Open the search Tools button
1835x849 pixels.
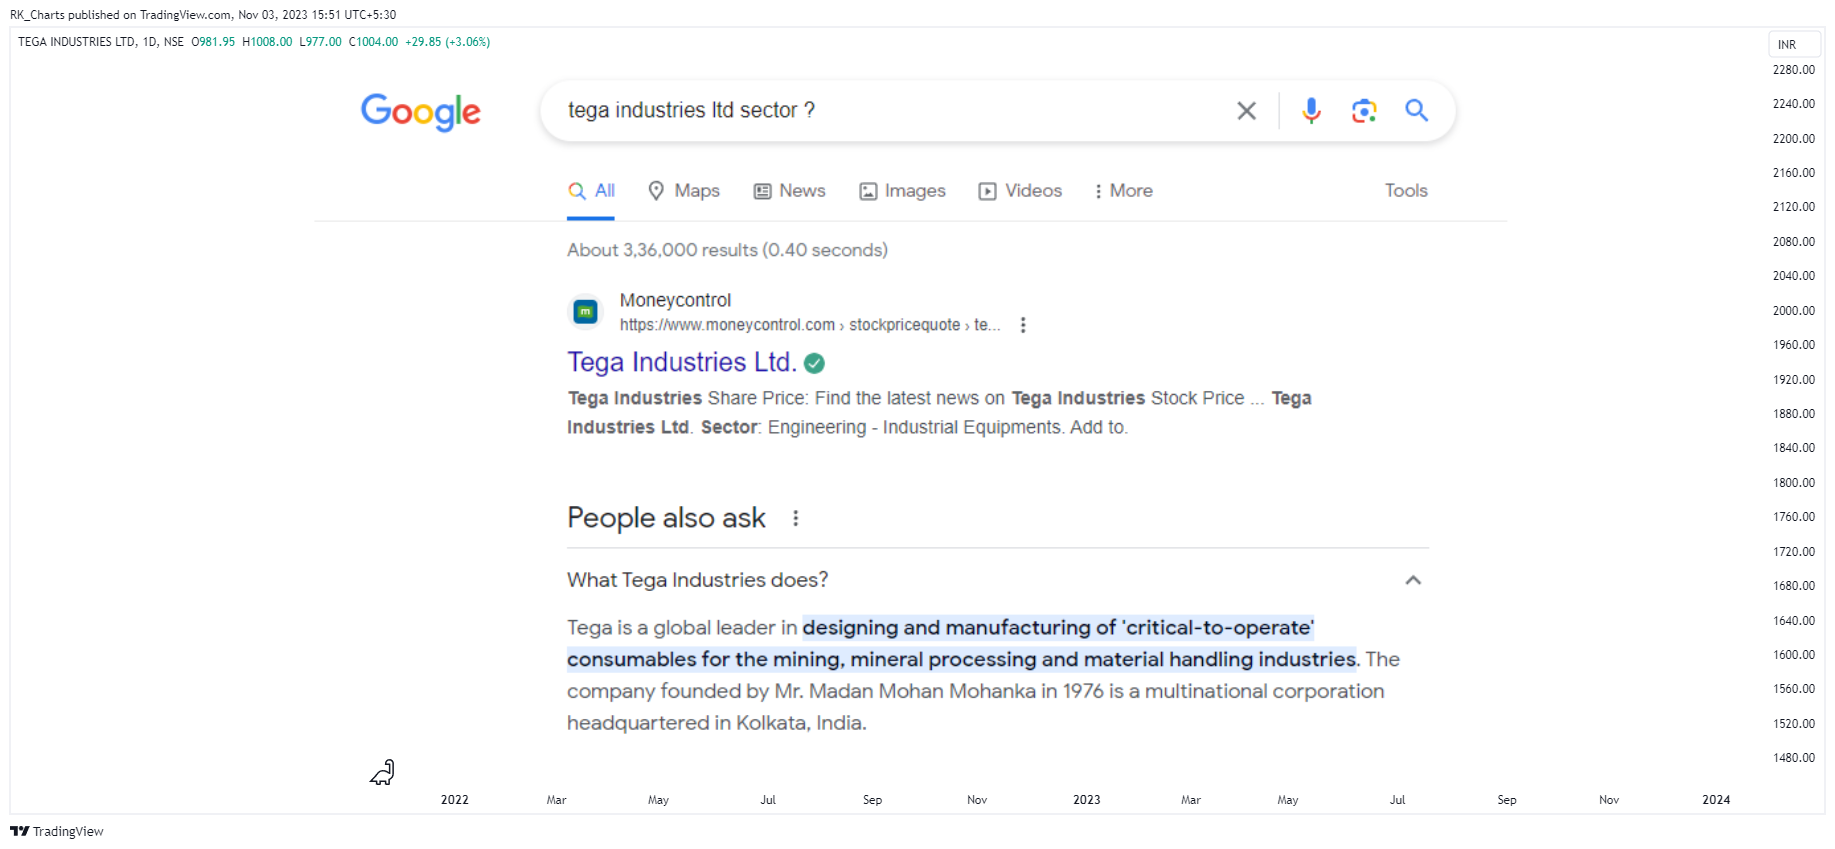click(x=1406, y=191)
